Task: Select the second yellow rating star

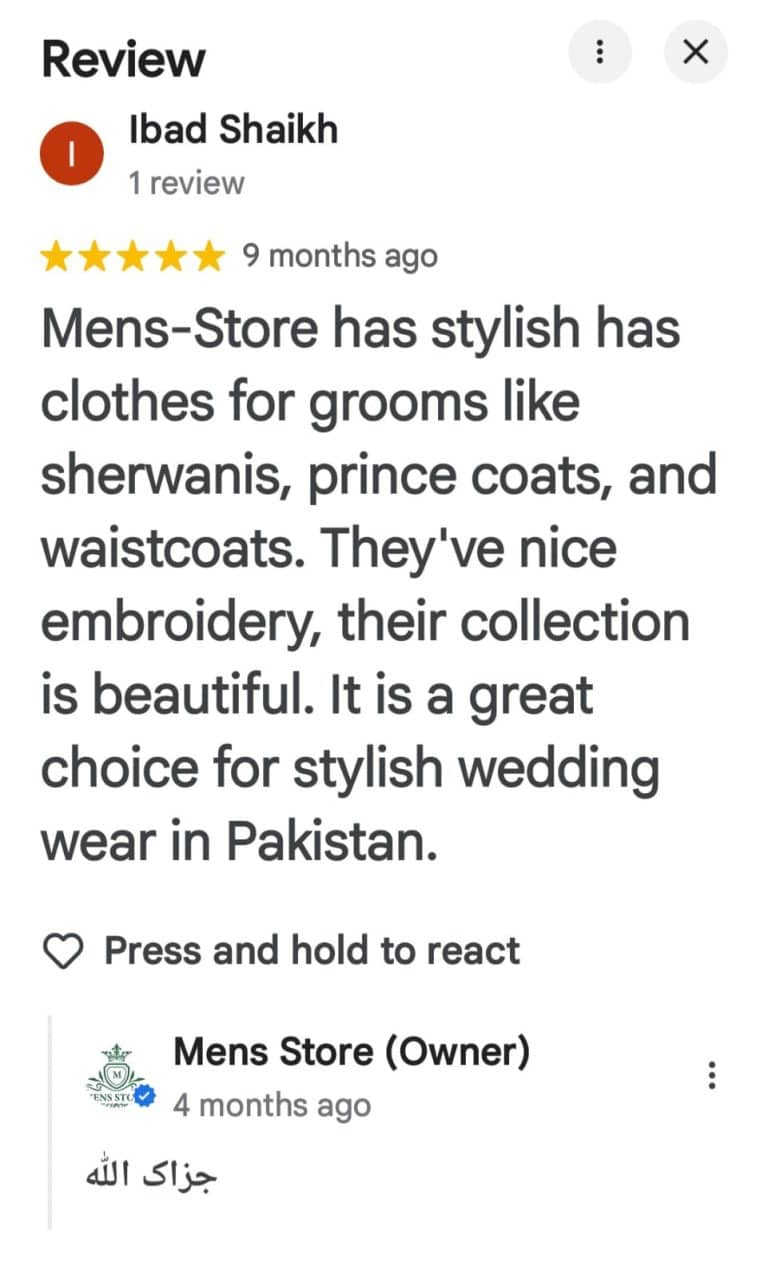Action: pos(96,257)
